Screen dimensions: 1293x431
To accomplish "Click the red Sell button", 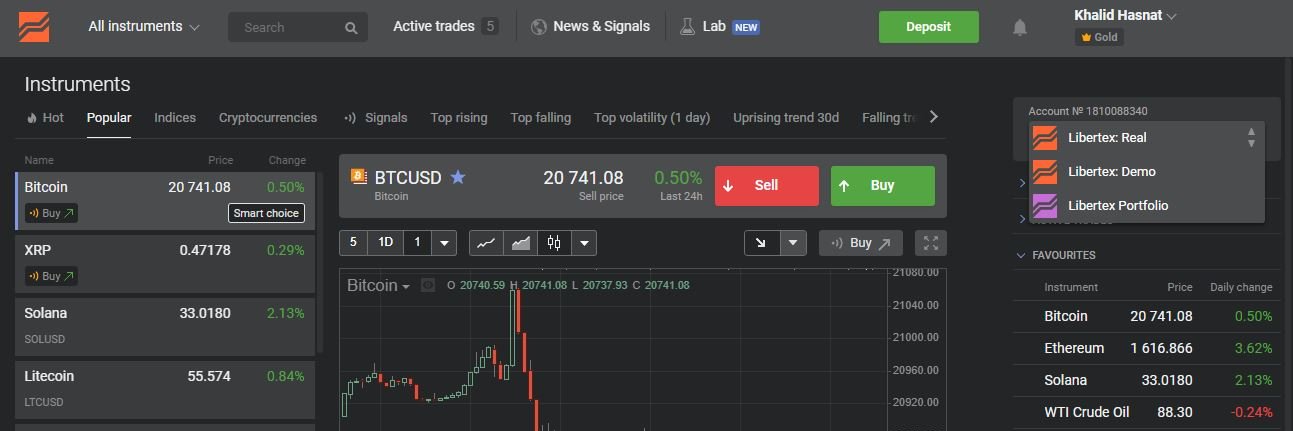I will point(766,186).
